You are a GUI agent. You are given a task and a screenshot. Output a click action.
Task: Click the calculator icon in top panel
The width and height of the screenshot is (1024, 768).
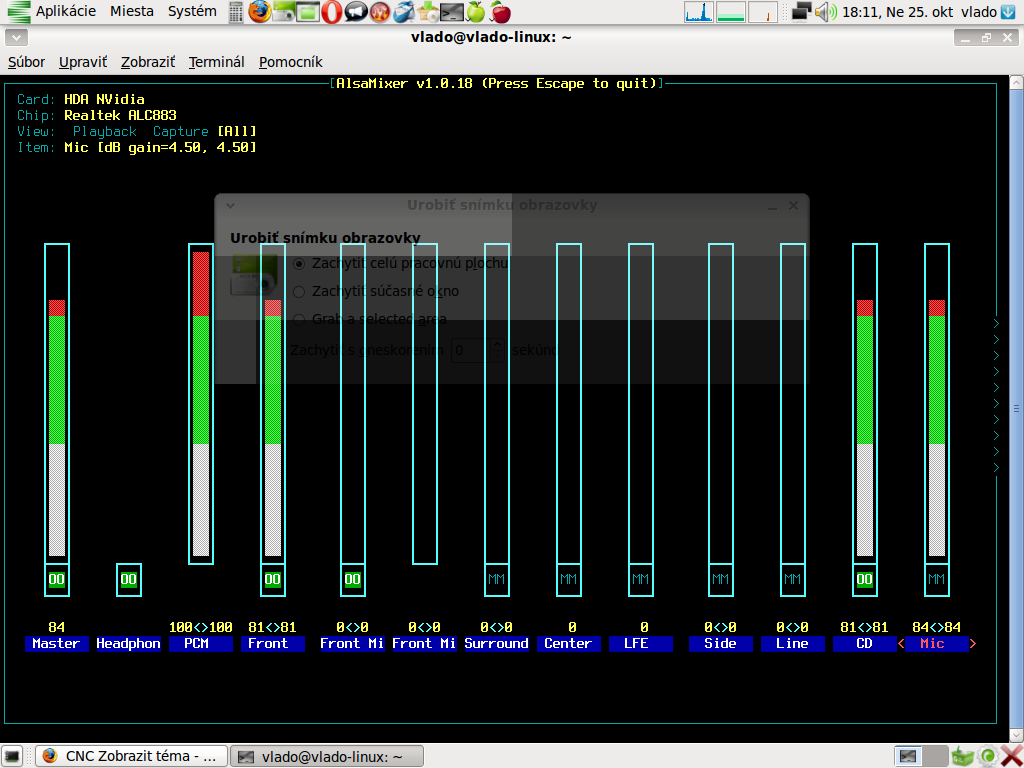coord(236,12)
